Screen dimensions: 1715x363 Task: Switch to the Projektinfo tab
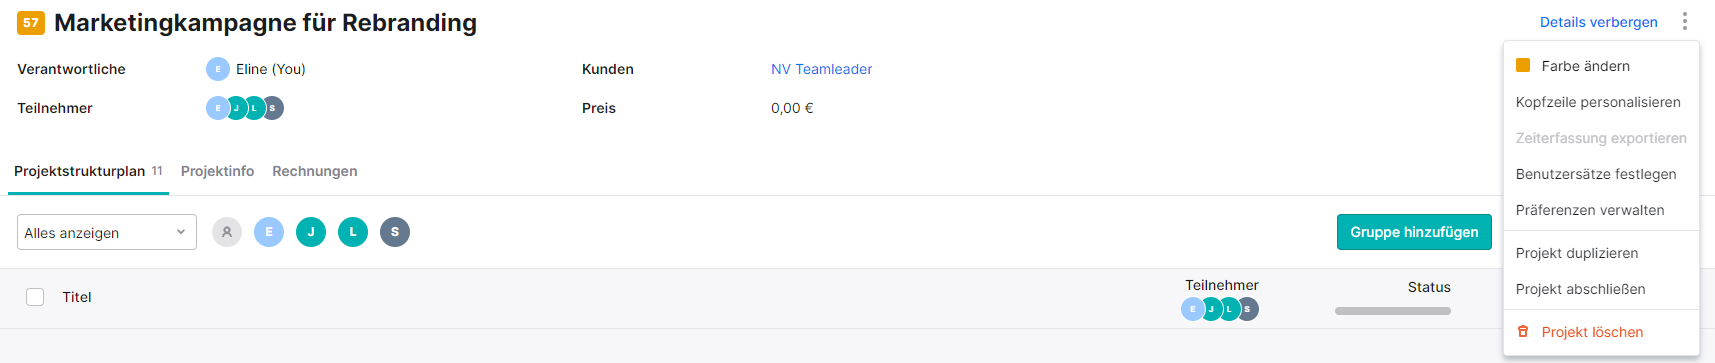click(217, 171)
